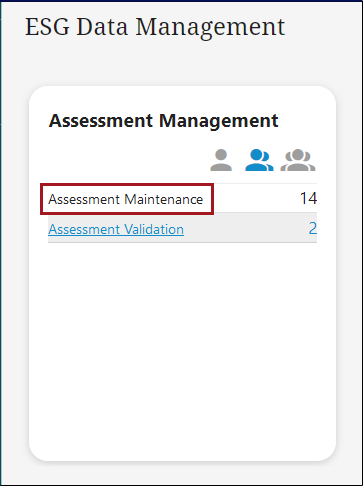Click the grey page background below the title
Screen dimensions: 364x487
pos(182,63)
